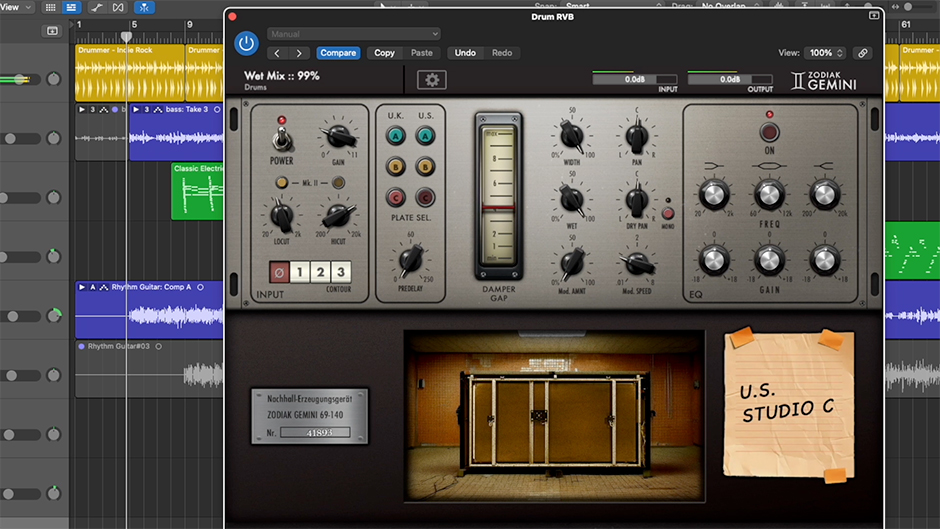Open the tracks area View menu
The width and height of the screenshot is (940, 529).
[16, 7]
